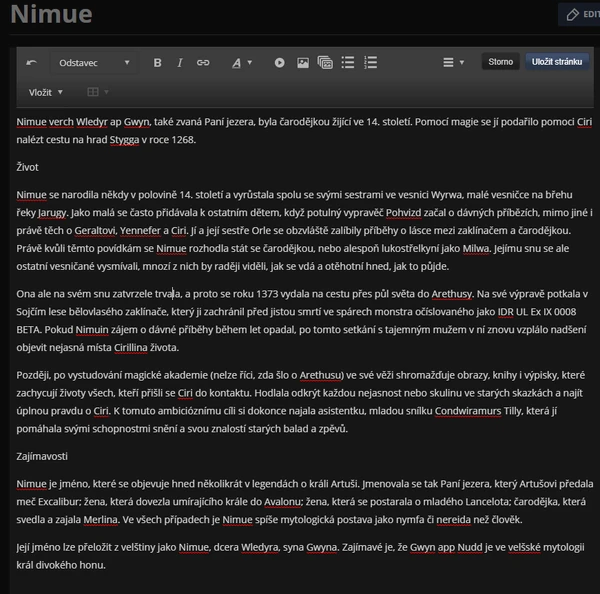The width and height of the screenshot is (600, 594).
Task: Insert a gallery with the stacked images icon
Action: [325, 63]
